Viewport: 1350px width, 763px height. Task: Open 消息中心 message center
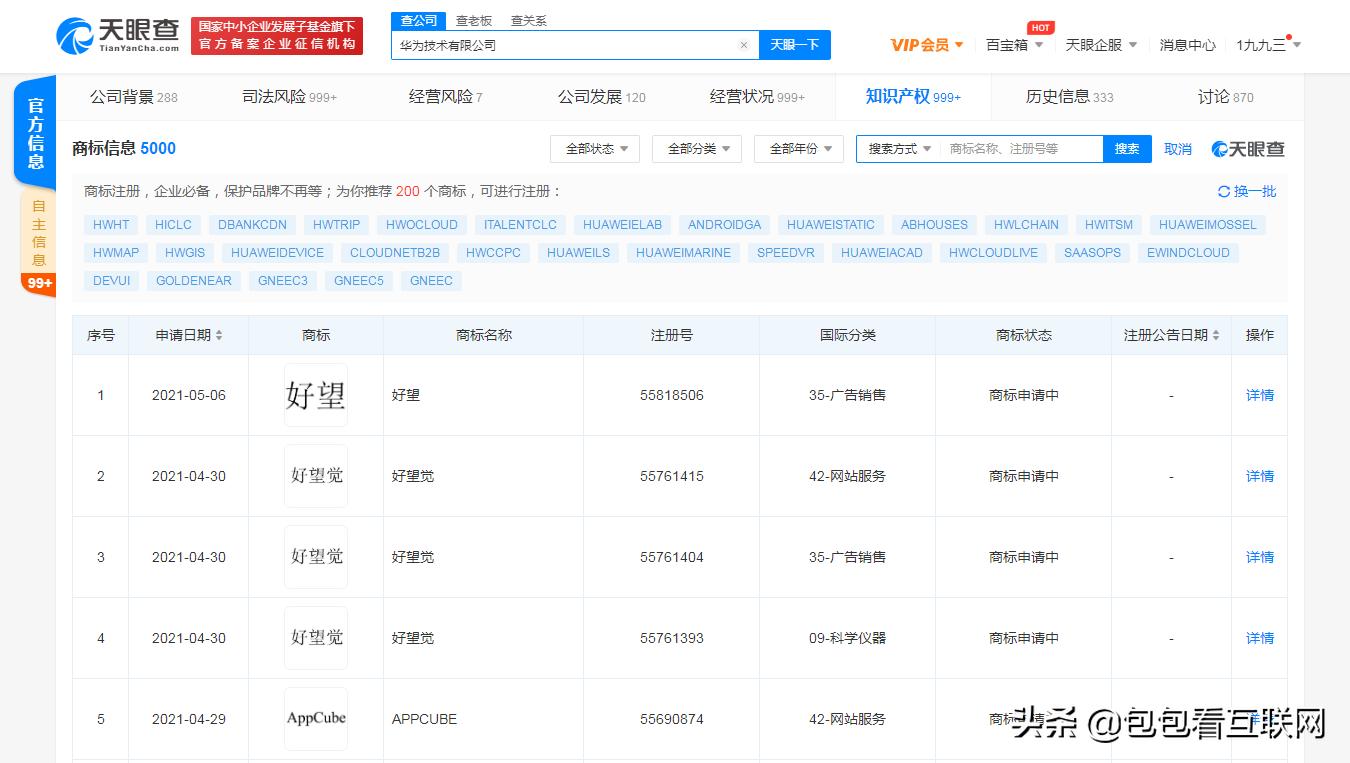(1186, 44)
